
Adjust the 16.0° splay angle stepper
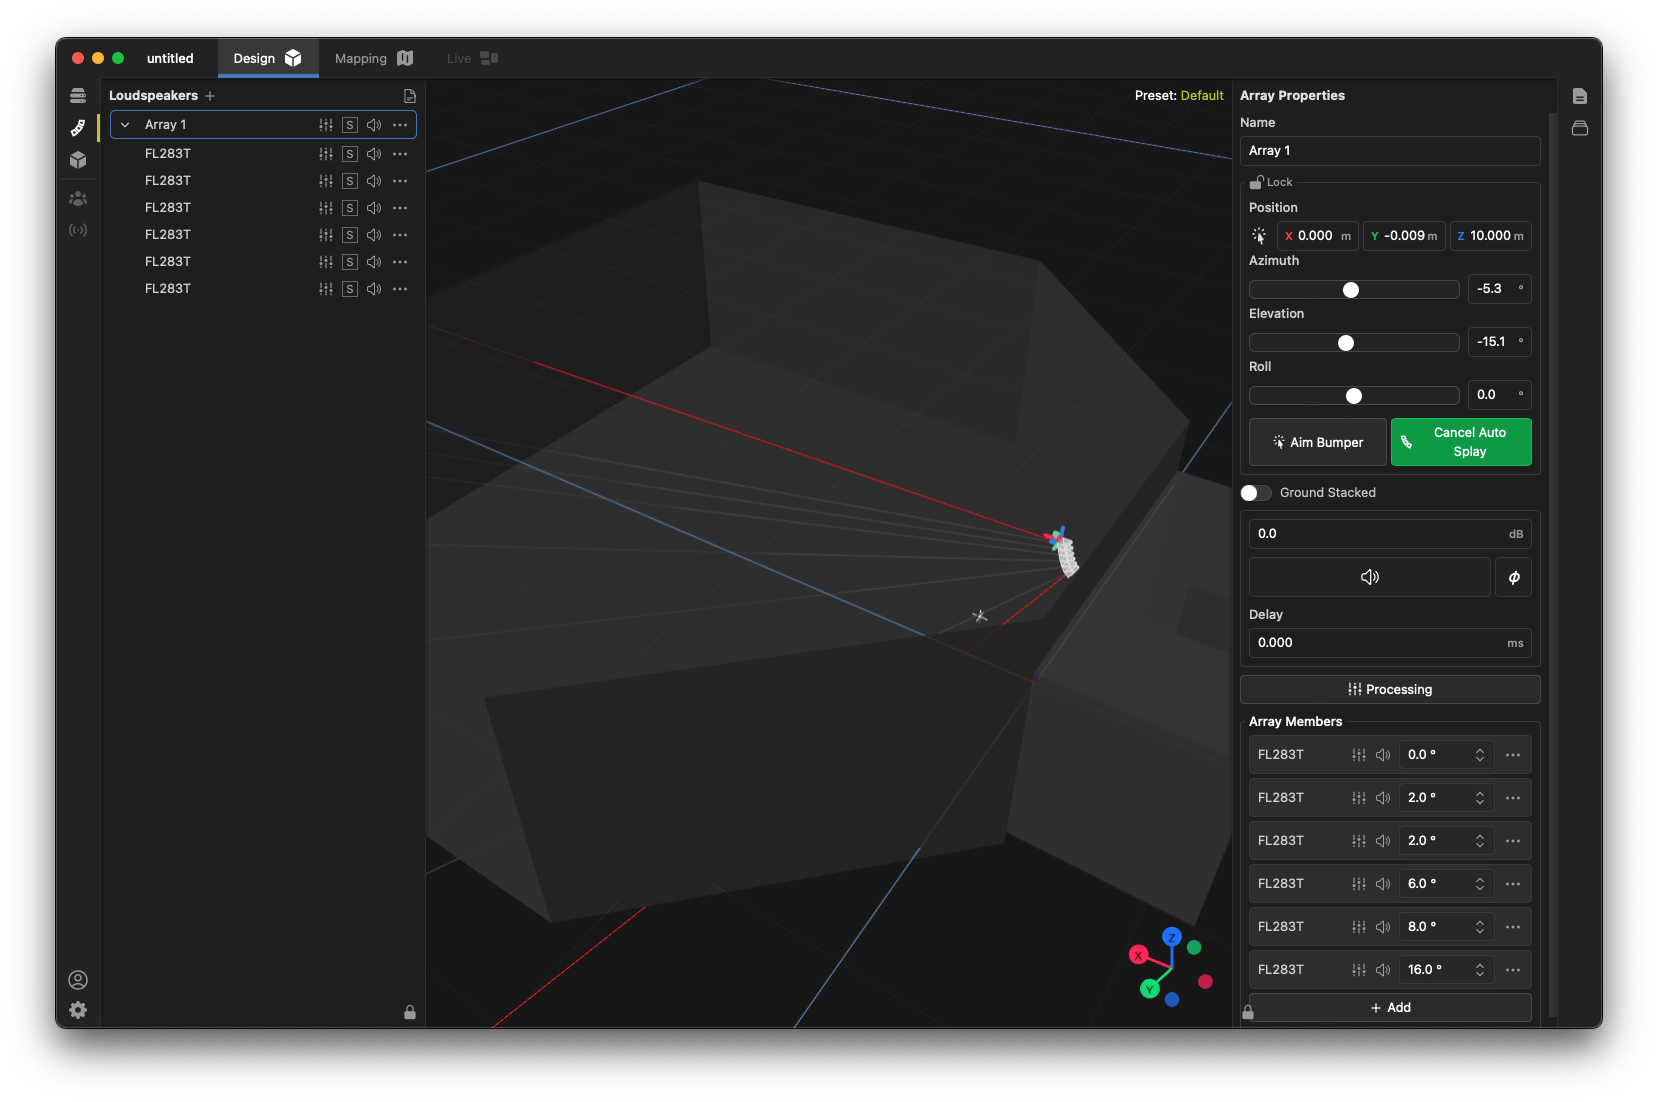click(1479, 970)
